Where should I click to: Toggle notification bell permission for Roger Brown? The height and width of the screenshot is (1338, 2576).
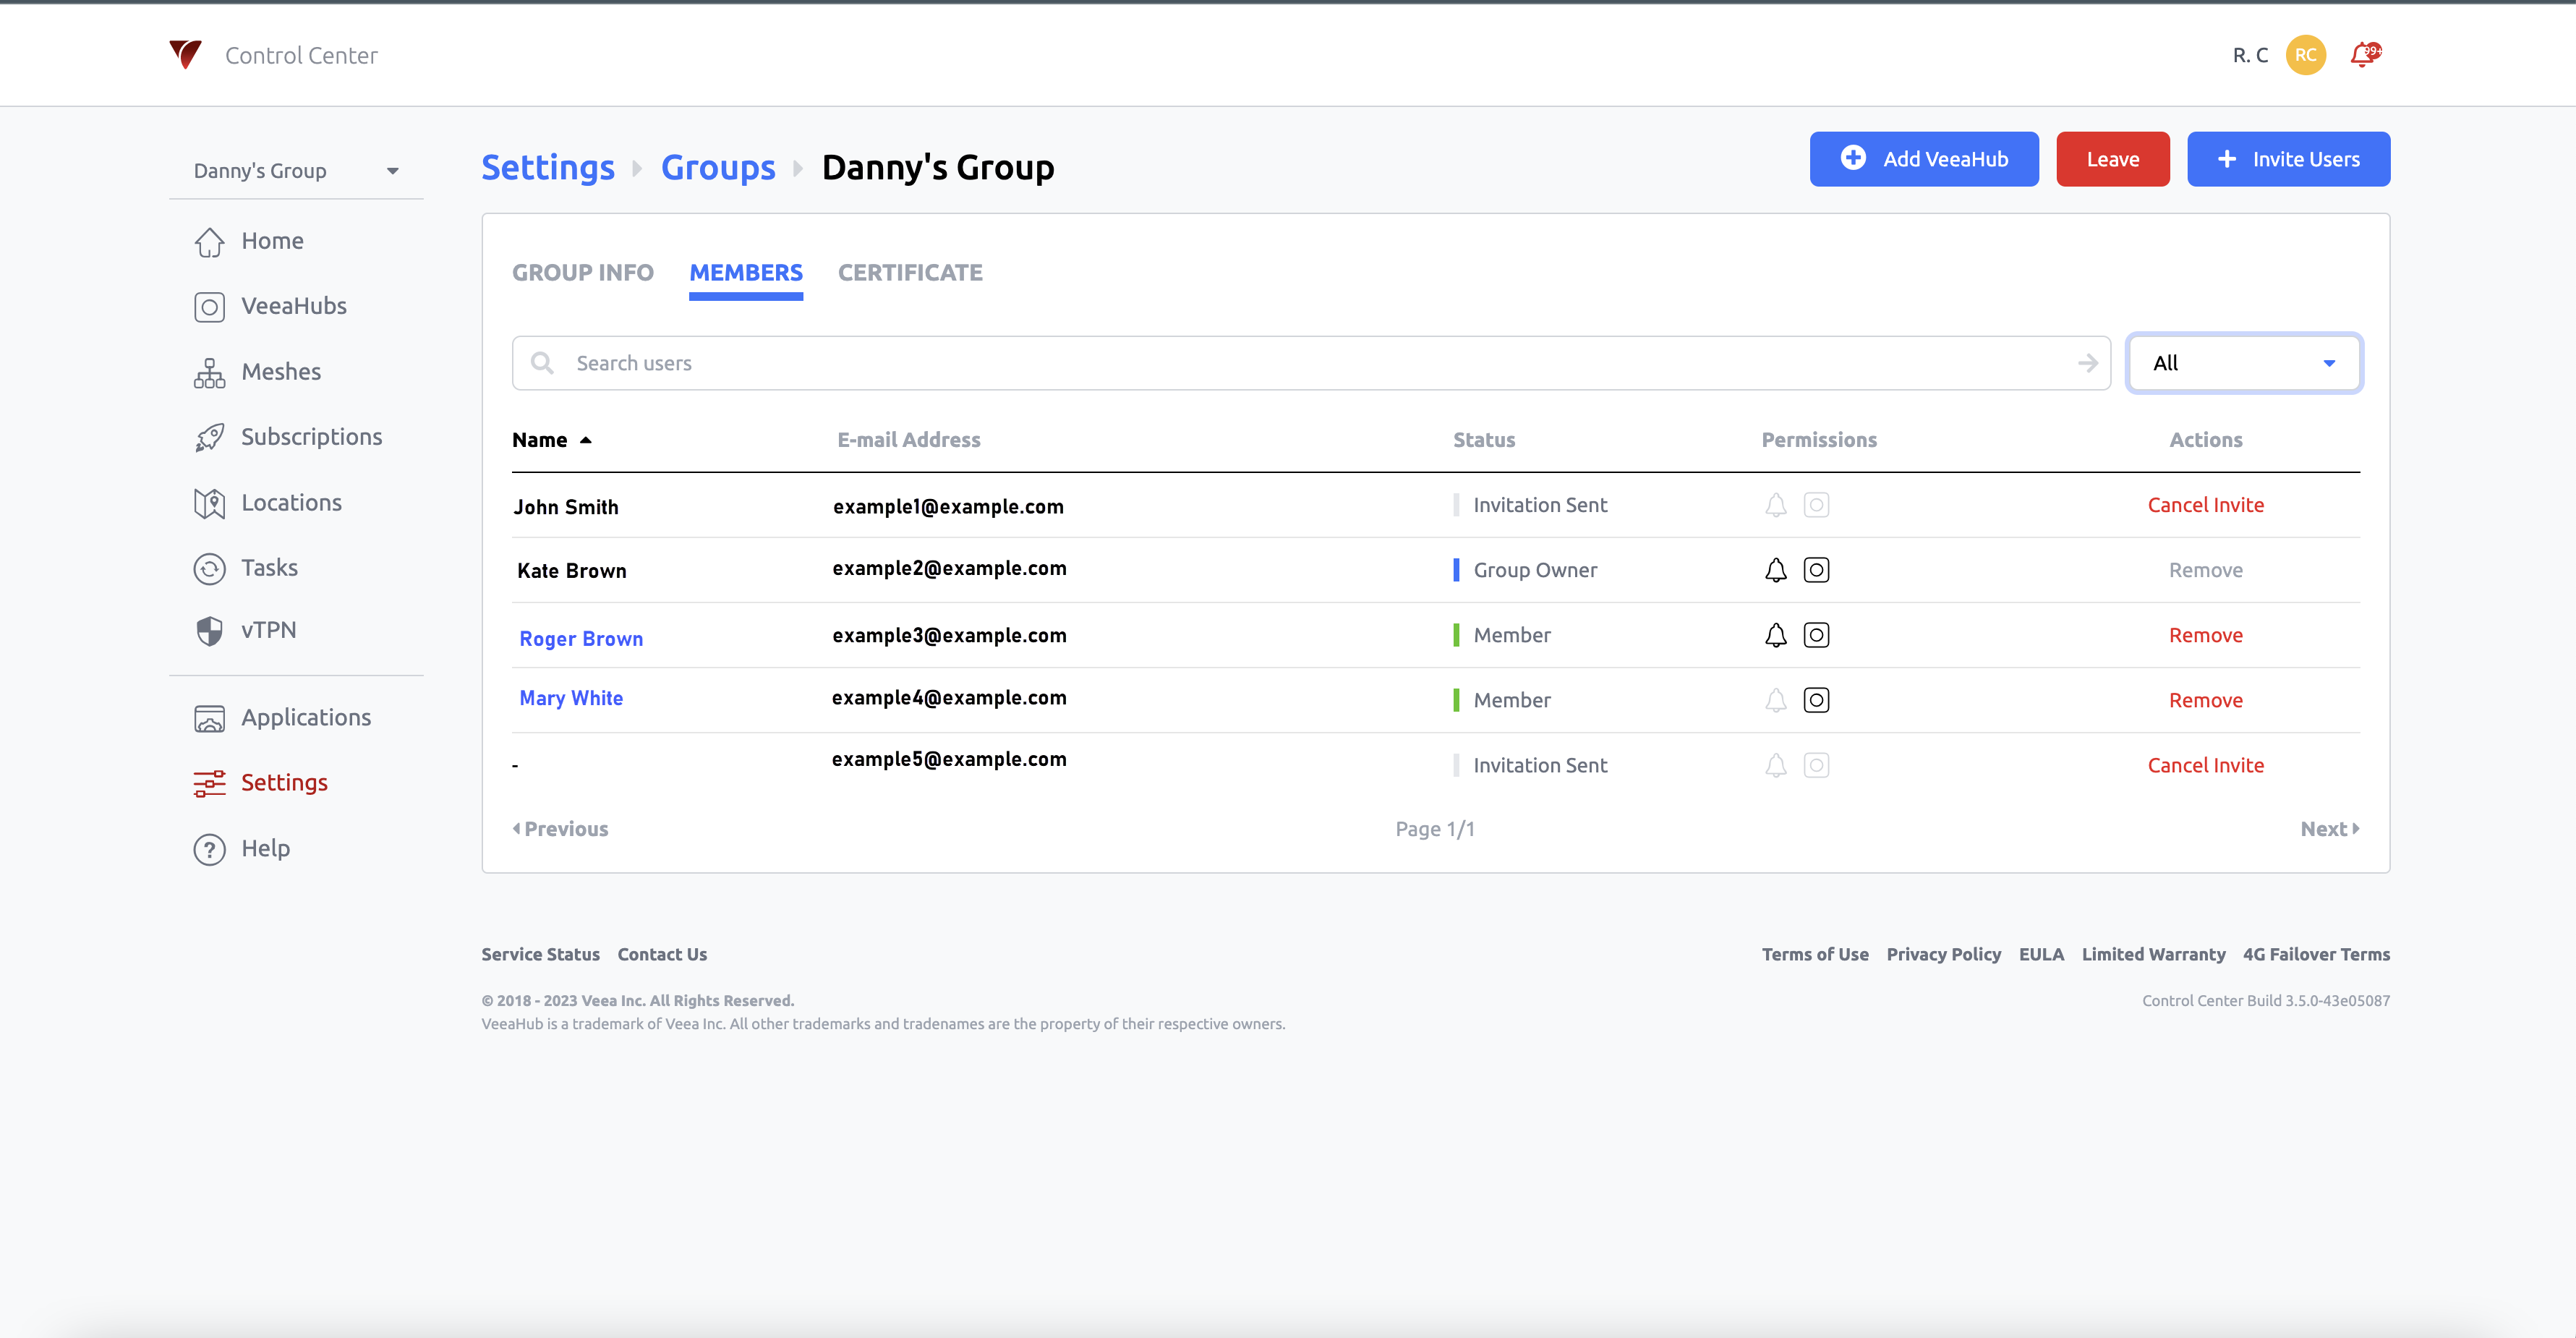1775,635
